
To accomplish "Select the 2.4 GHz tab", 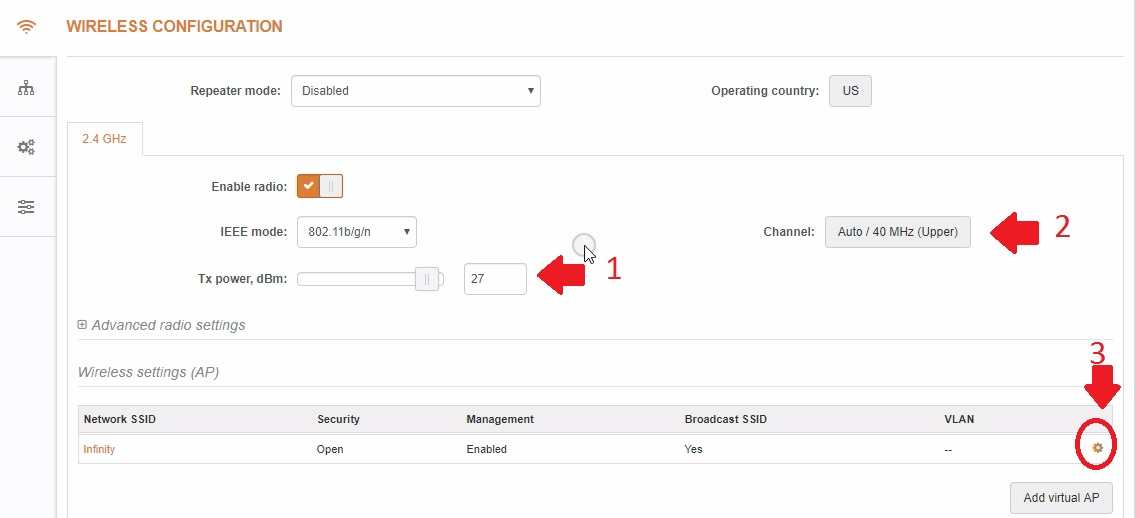I will click(104, 138).
